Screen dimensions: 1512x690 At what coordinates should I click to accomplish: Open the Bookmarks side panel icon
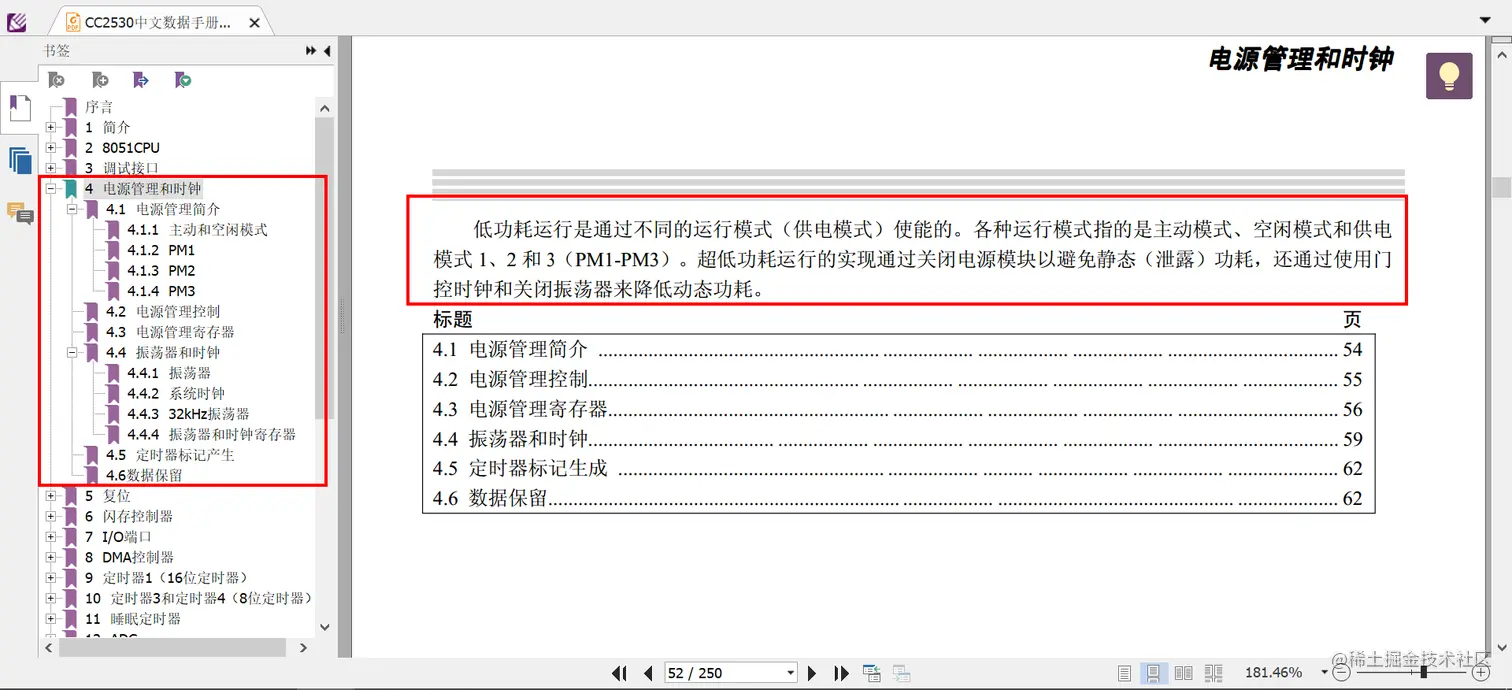click(x=19, y=108)
